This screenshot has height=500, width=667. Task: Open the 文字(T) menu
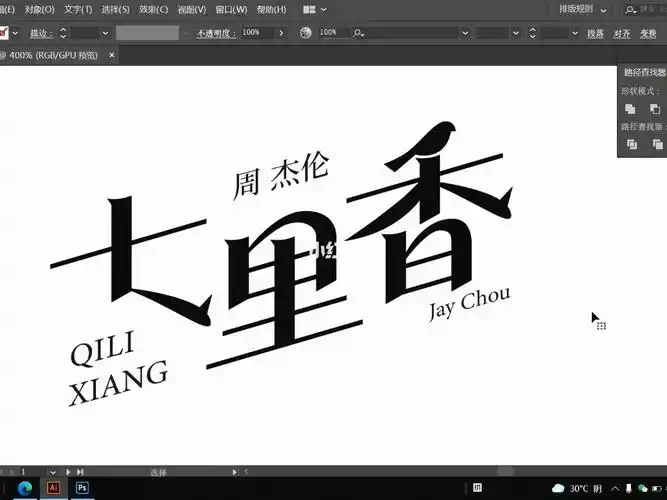click(78, 9)
